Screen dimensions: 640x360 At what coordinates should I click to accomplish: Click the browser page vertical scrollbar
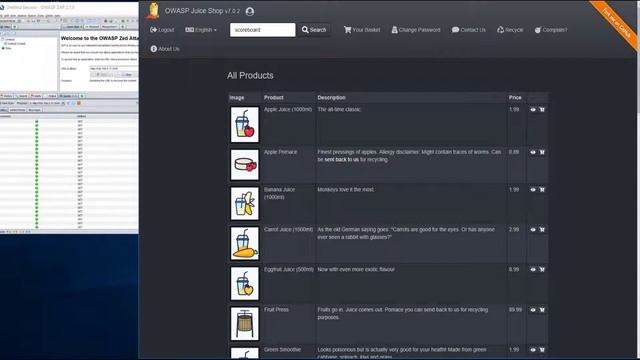coord(638,180)
